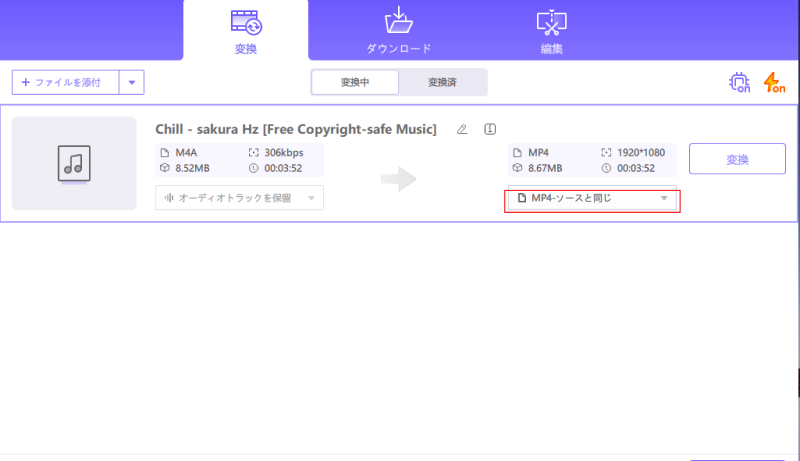
Task: Click the file title Chill - sakura Hz
Action: 296,129
